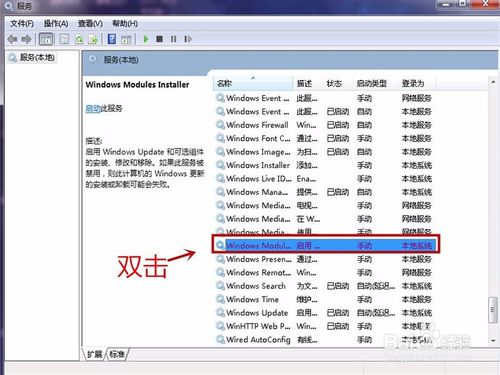This screenshot has width=500, height=375.
Task: Select the WinHTTP Web P... service row
Action: point(325,326)
